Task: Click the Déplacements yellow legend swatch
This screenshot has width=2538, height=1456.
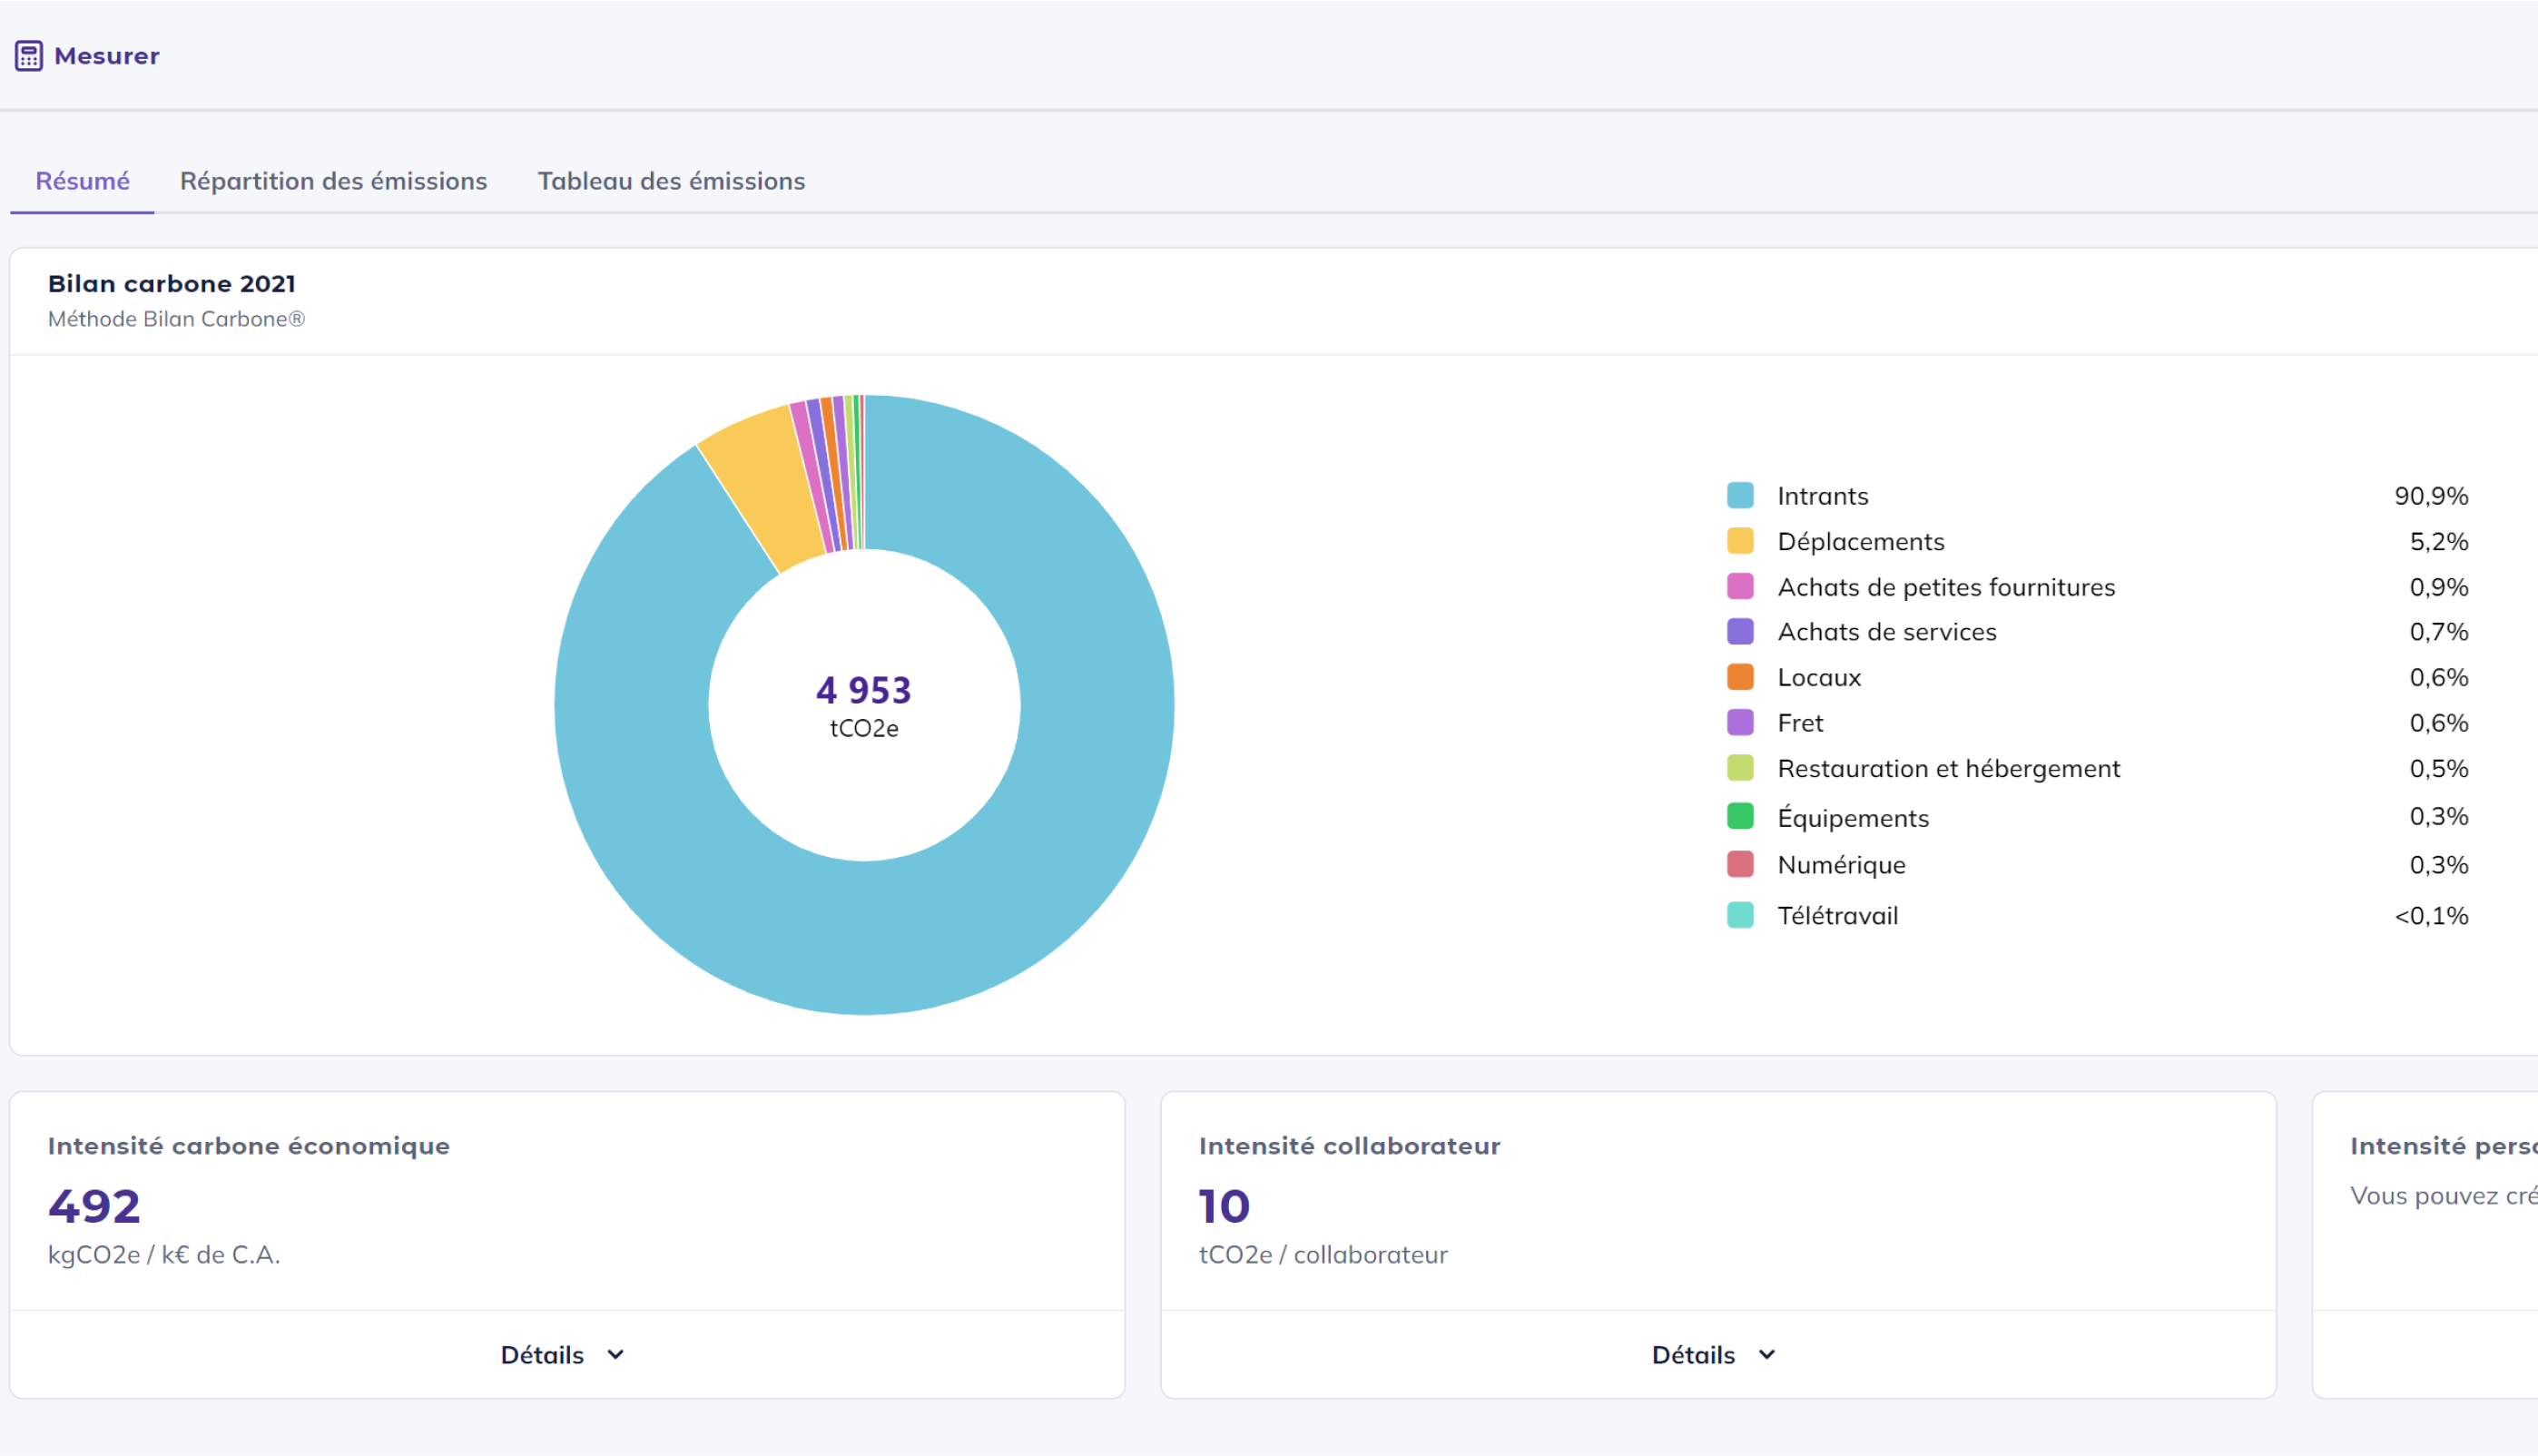Action: coord(1740,541)
